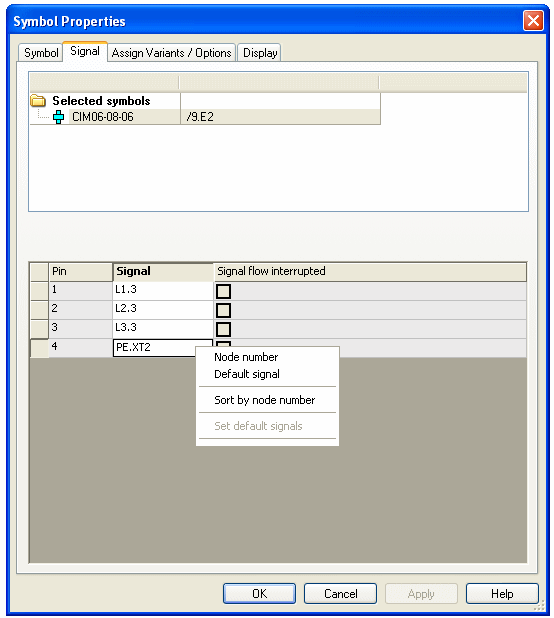Screen dimensions: 554x618
Task: Click the Pin column header
Action: [80, 272]
